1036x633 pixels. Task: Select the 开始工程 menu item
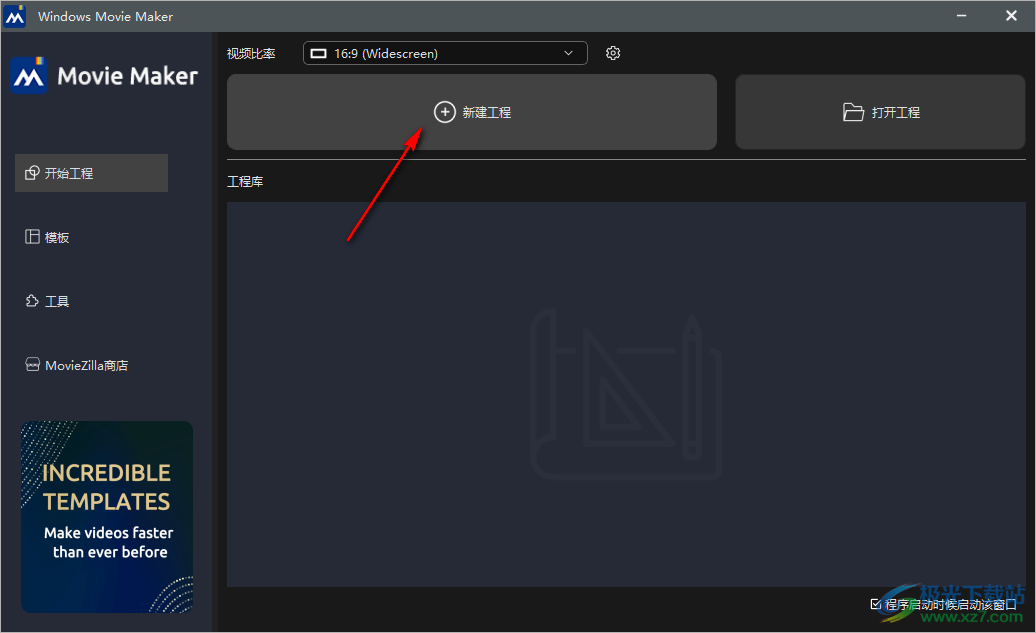(91, 173)
